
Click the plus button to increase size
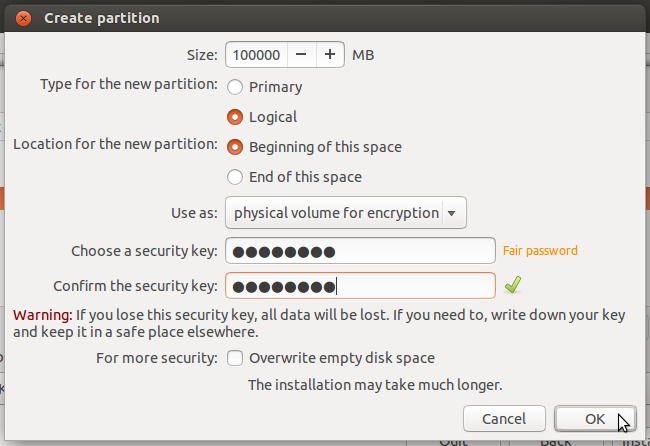[x=330, y=55]
